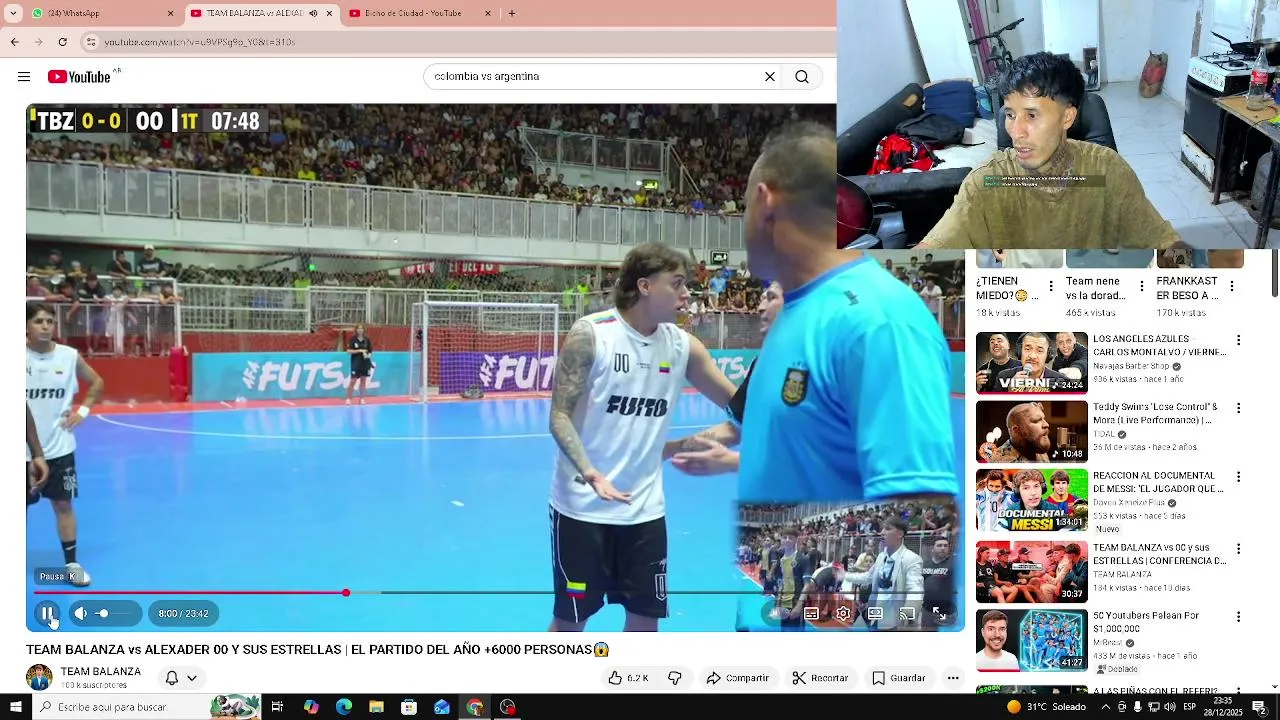This screenshot has width=1280, height=720.
Task: Open Task View on the taskbar
Action: 277,707
